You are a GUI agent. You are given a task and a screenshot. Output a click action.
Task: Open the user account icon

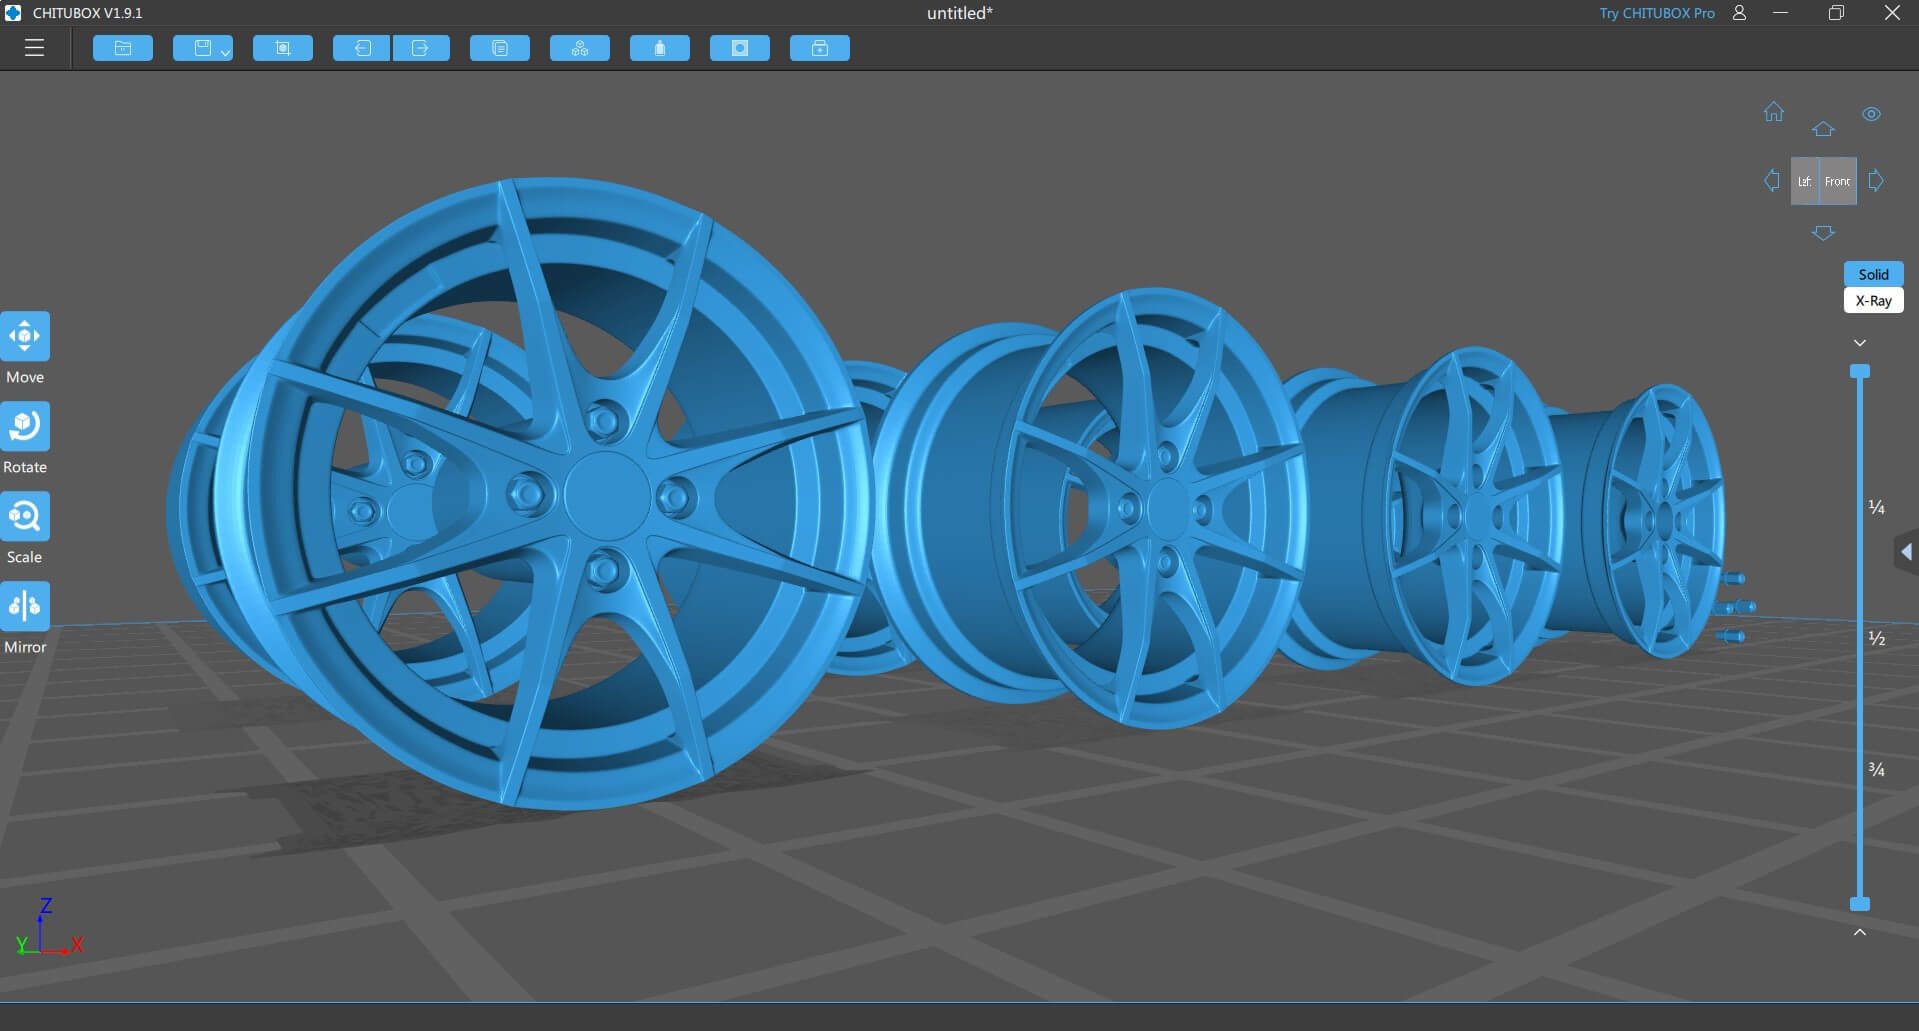[x=1739, y=13]
